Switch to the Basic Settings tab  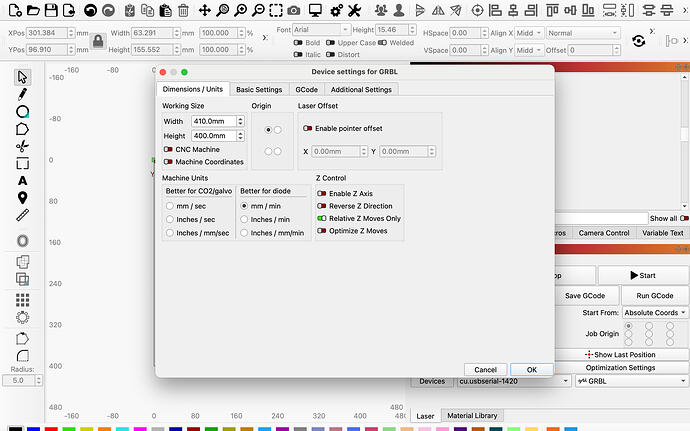tap(259, 90)
